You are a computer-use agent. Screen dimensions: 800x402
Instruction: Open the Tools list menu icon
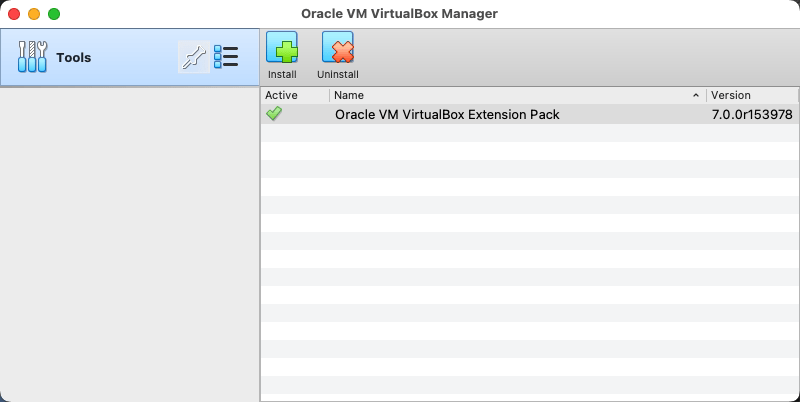coord(226,57)
